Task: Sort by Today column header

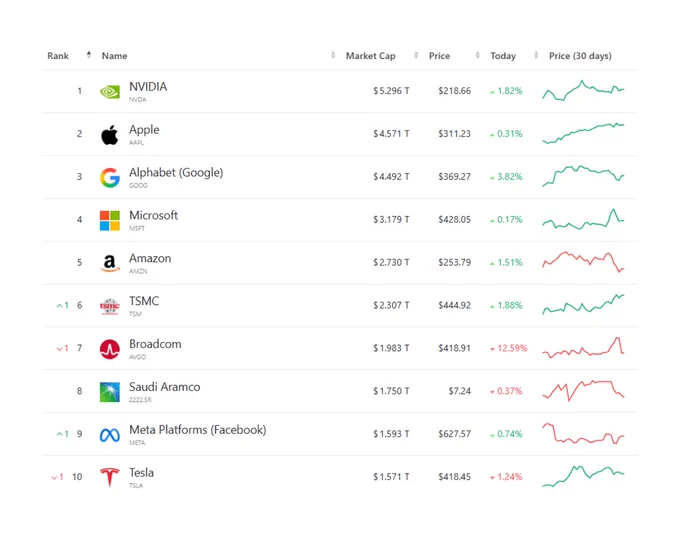Action: [x=503, y=56]
